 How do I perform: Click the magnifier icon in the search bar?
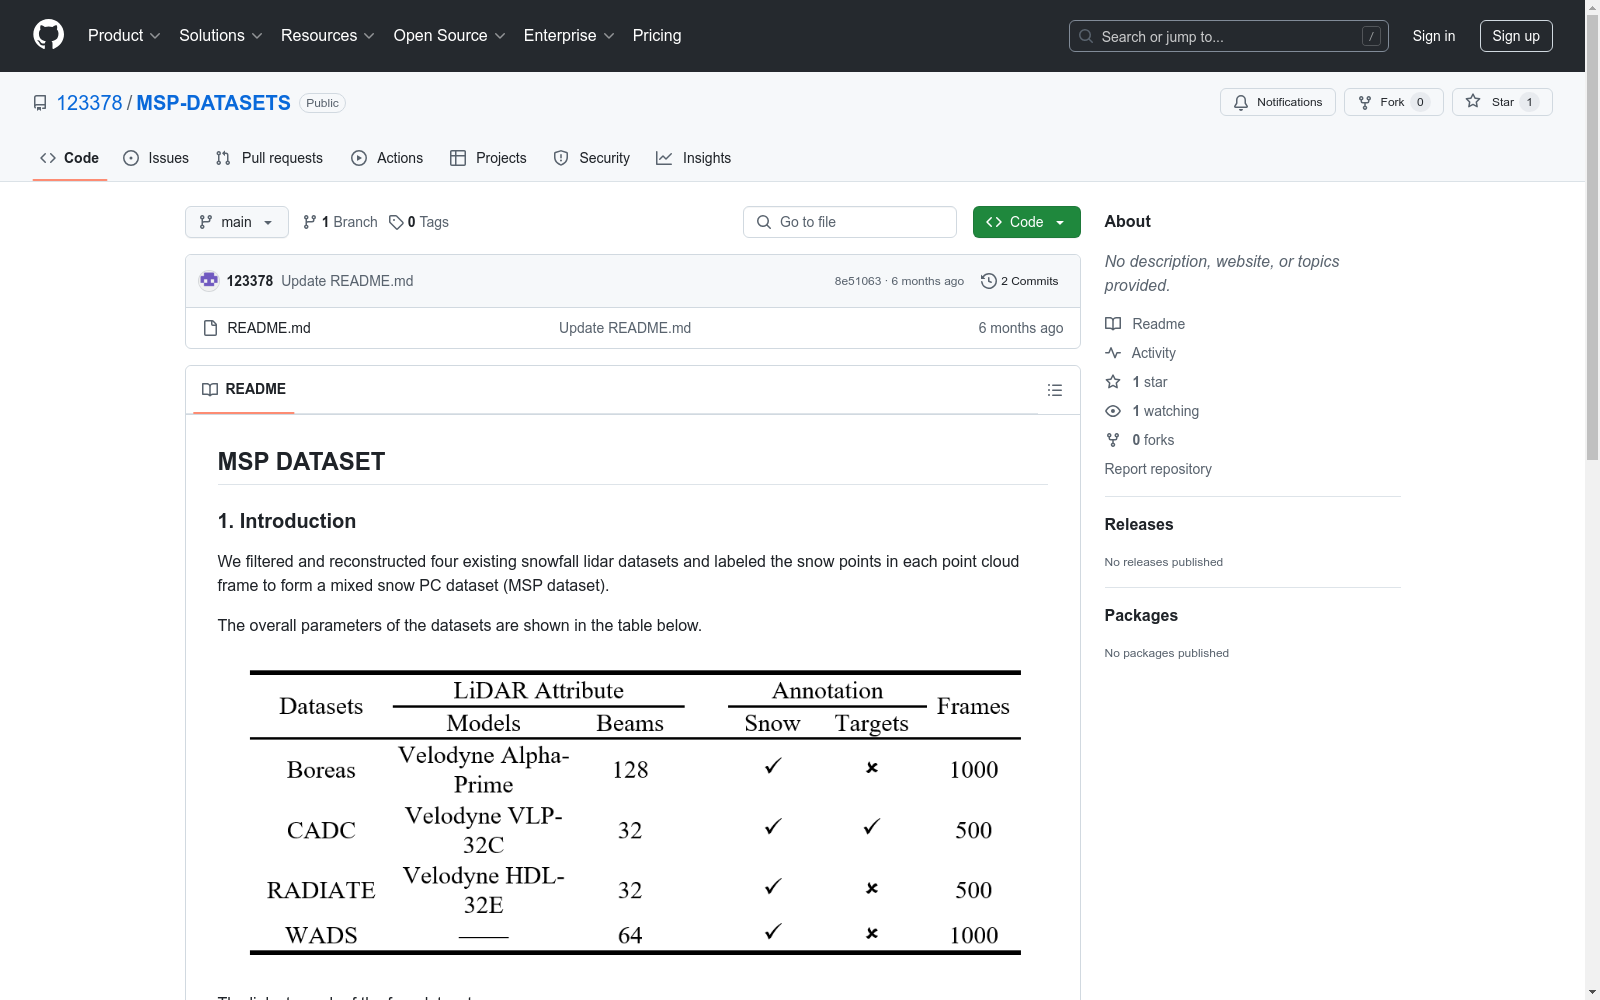click(1086, 36)
